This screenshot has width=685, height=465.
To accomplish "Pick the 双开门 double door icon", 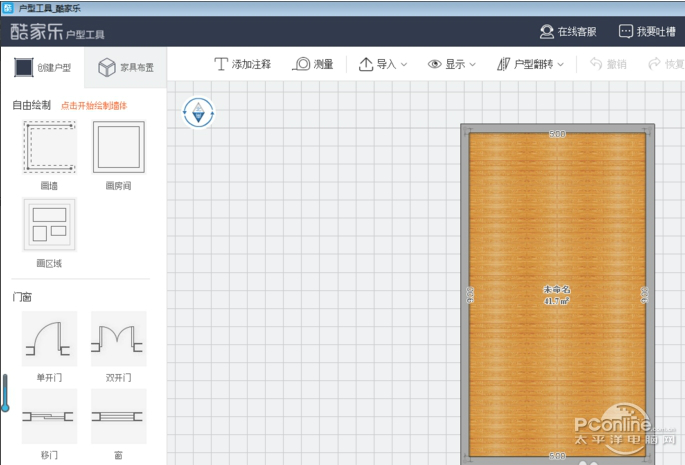I will pyautogui.click(x=118, y=339).
